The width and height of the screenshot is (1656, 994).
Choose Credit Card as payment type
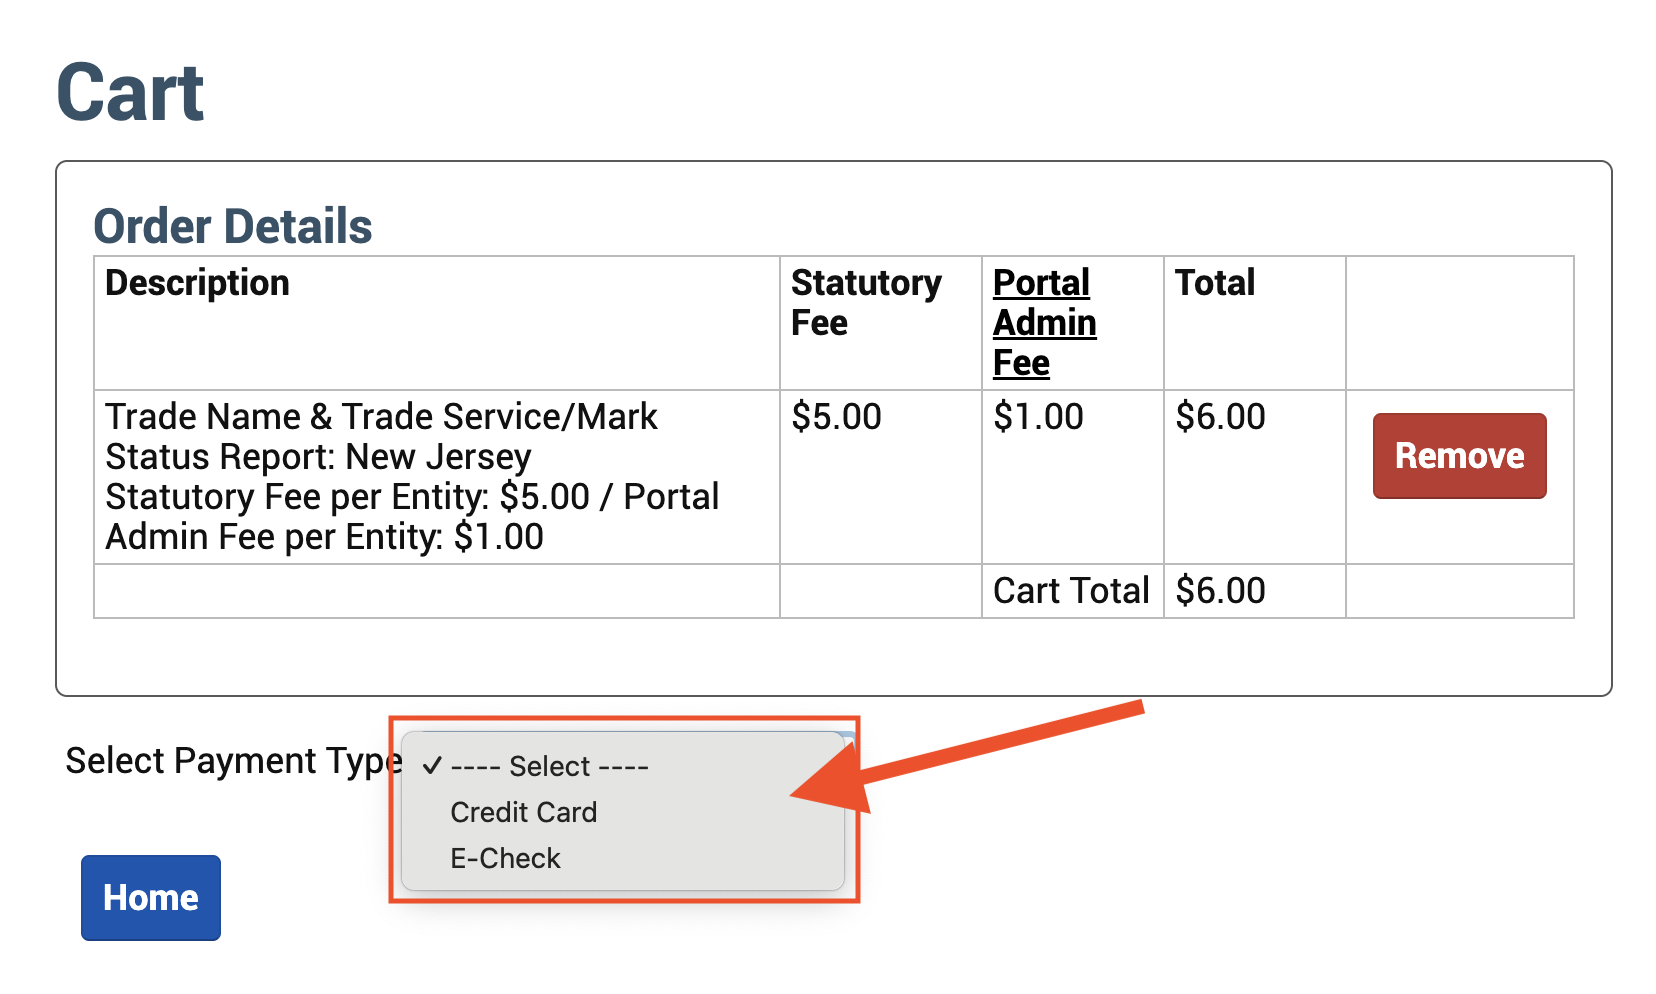click(x=524, y=812)
